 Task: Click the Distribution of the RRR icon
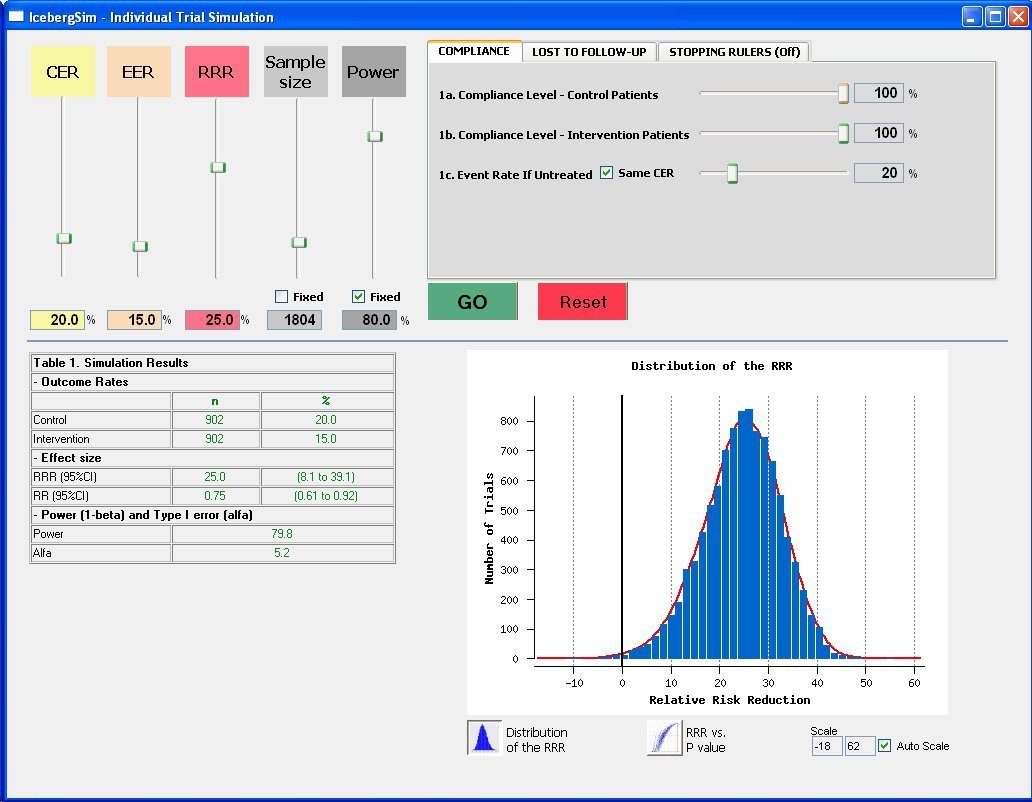[484, 738]
